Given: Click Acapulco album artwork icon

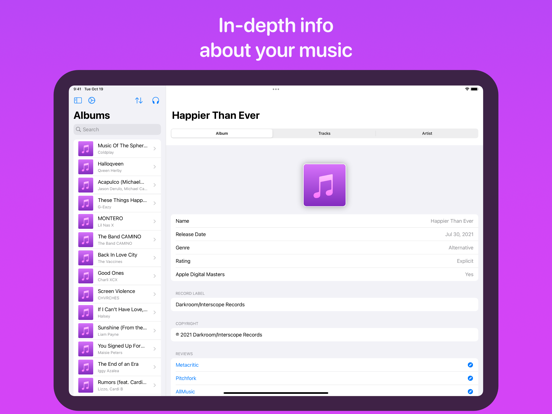Looking at the screenshot, I should point(86,185).
